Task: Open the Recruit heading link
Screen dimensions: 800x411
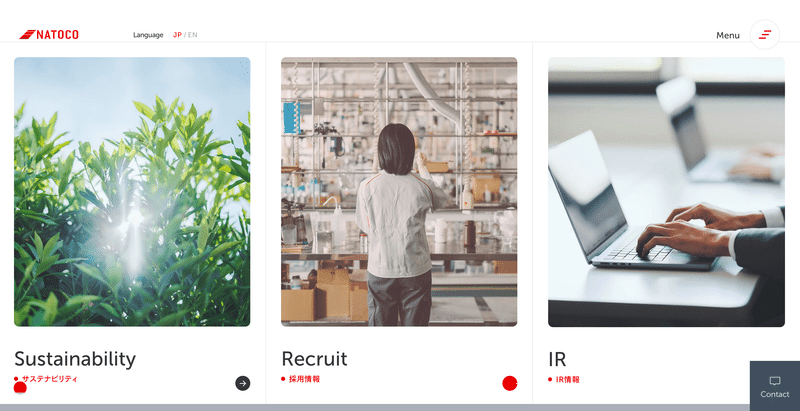Action: coord(314,359)
